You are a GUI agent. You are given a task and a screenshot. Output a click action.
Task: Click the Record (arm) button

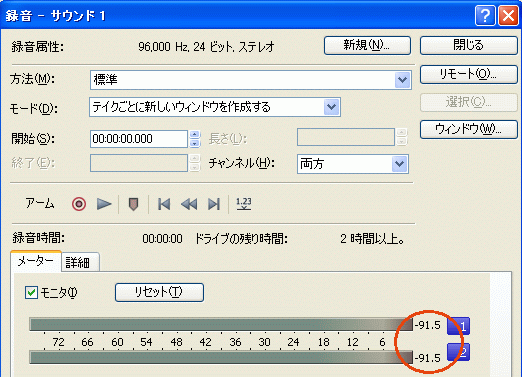(79, 204)
